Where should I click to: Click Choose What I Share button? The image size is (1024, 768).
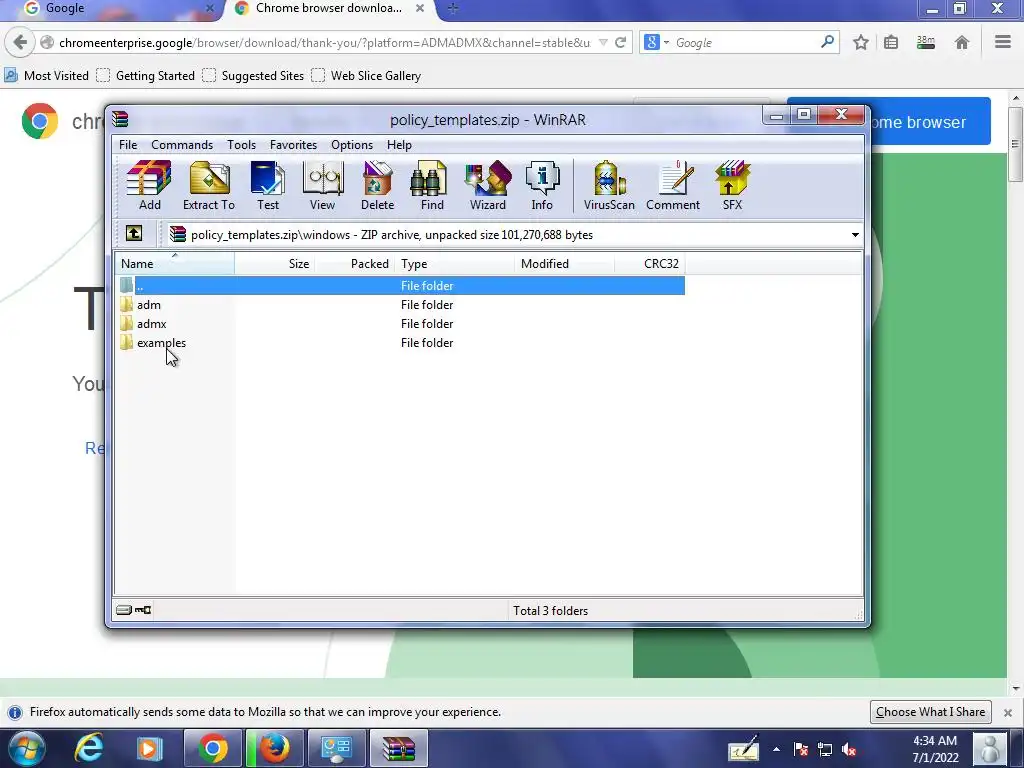(x=931, y=712)
